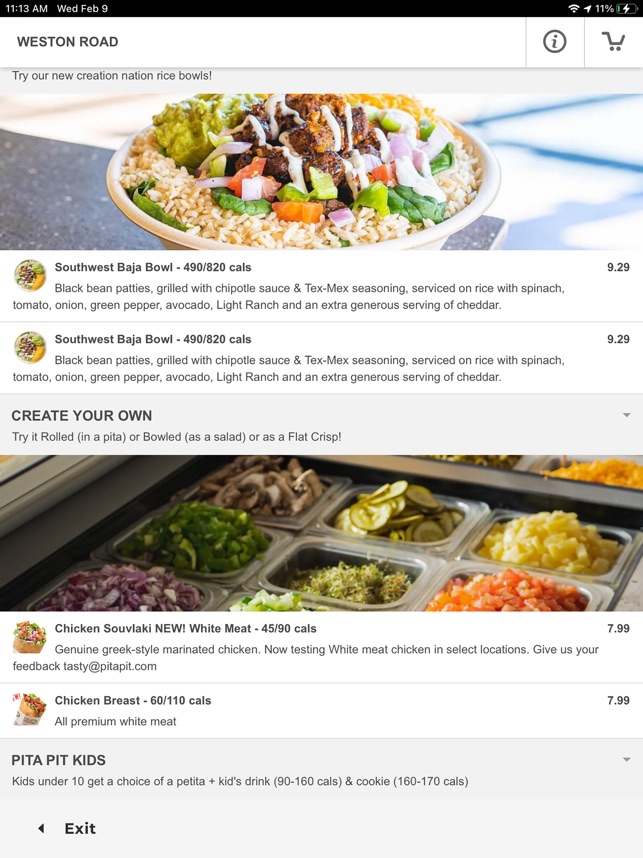Select the first Southwest Baja Bowl 9.29 price
This screenshot has width=643, height=858.
coord(618,267)
